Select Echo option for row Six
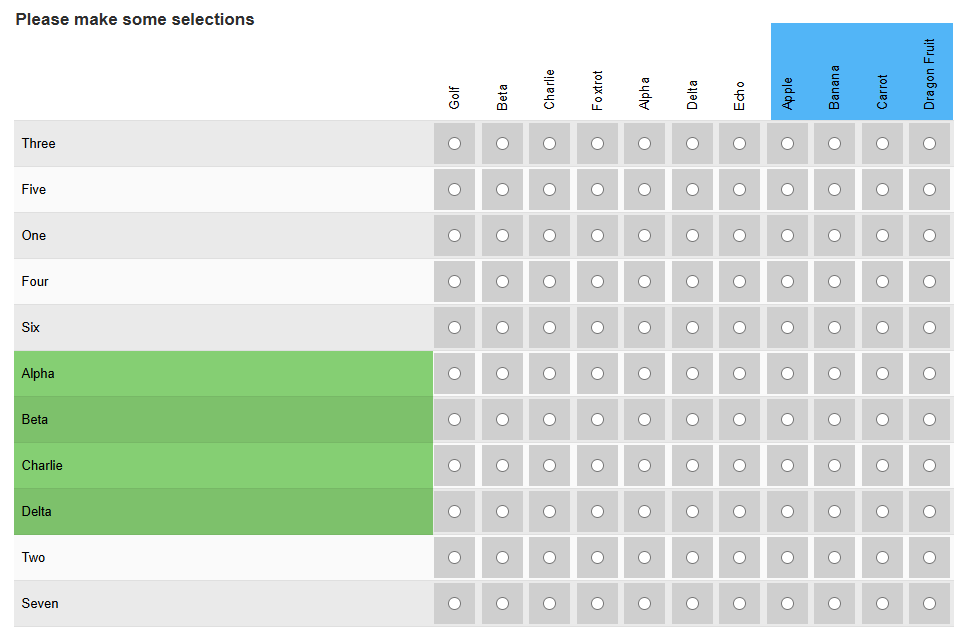 tap(740, 328)
